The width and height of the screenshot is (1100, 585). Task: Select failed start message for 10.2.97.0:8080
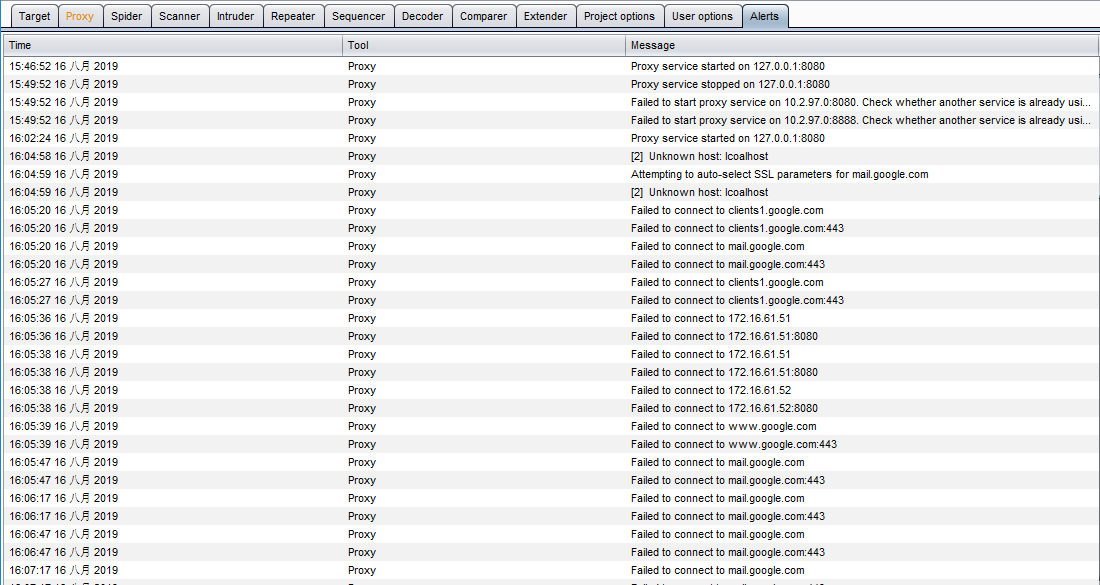pos(861,102)
